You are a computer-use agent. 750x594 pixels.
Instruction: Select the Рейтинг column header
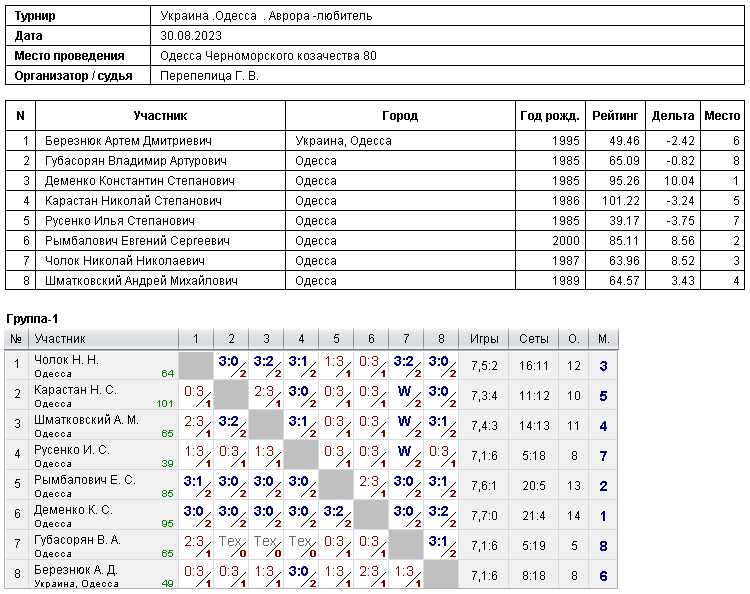[615, 116]
